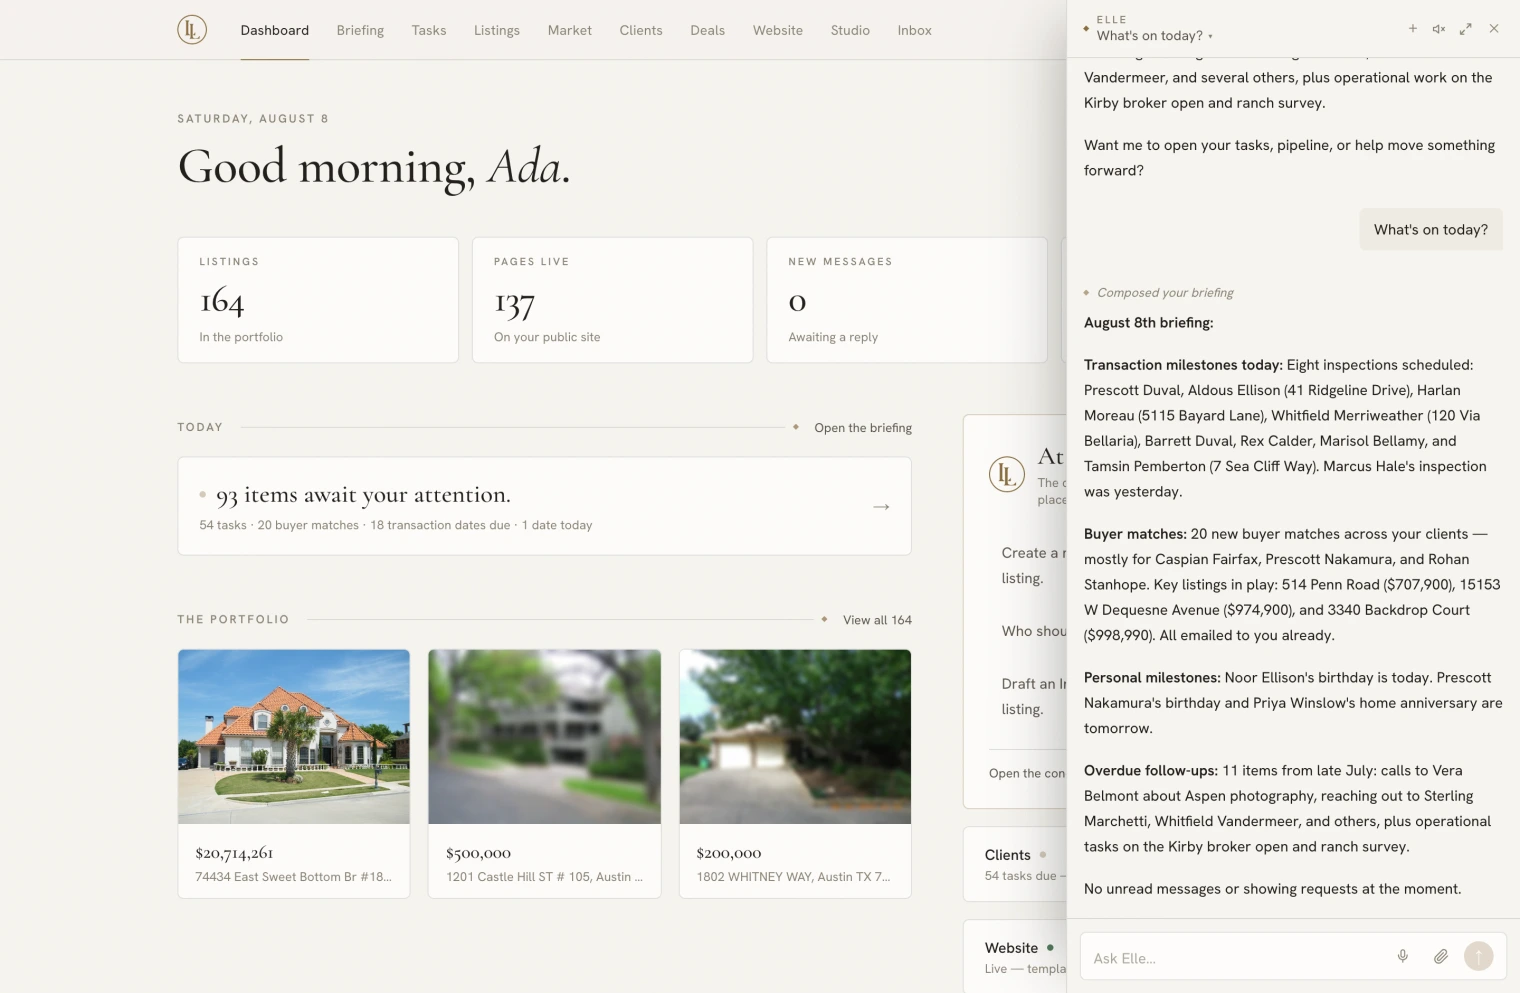Open the Briefing tab
The height and width of the screenshot is (993, 1520).
point(360,31)
